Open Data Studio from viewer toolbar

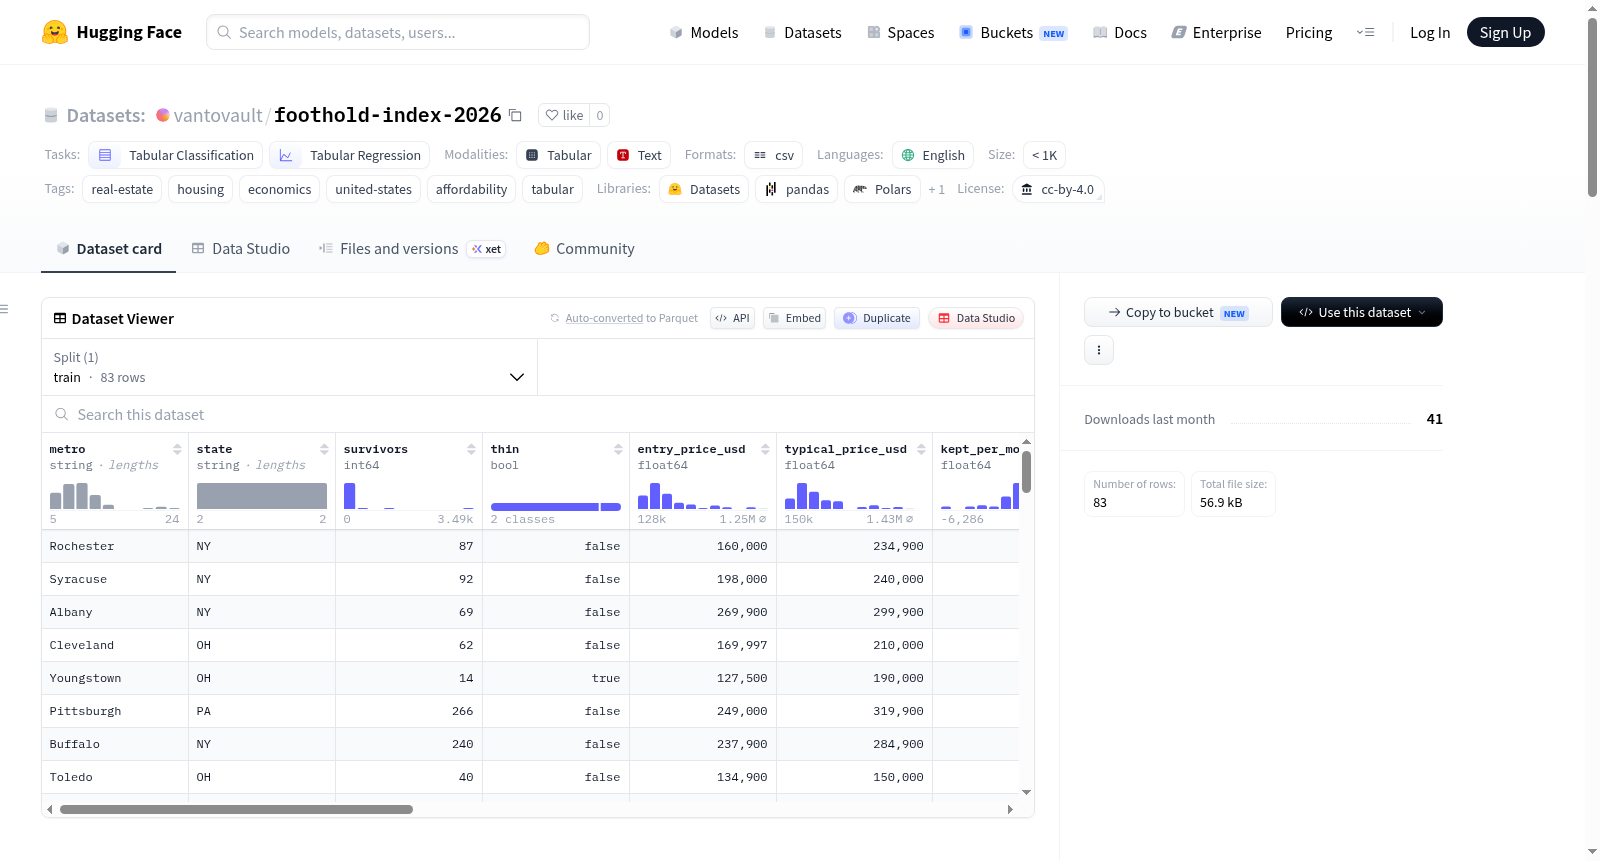pyautogui.click(x=976, y=318)
